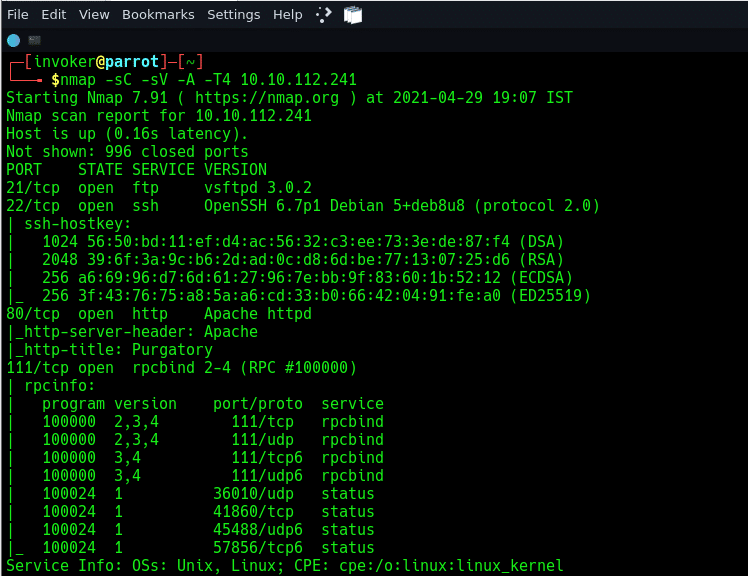Click 'Nmap scan report for 10.10.112.241' line
The height and width of the screenshot is (576, 748).
click(159, 115)
